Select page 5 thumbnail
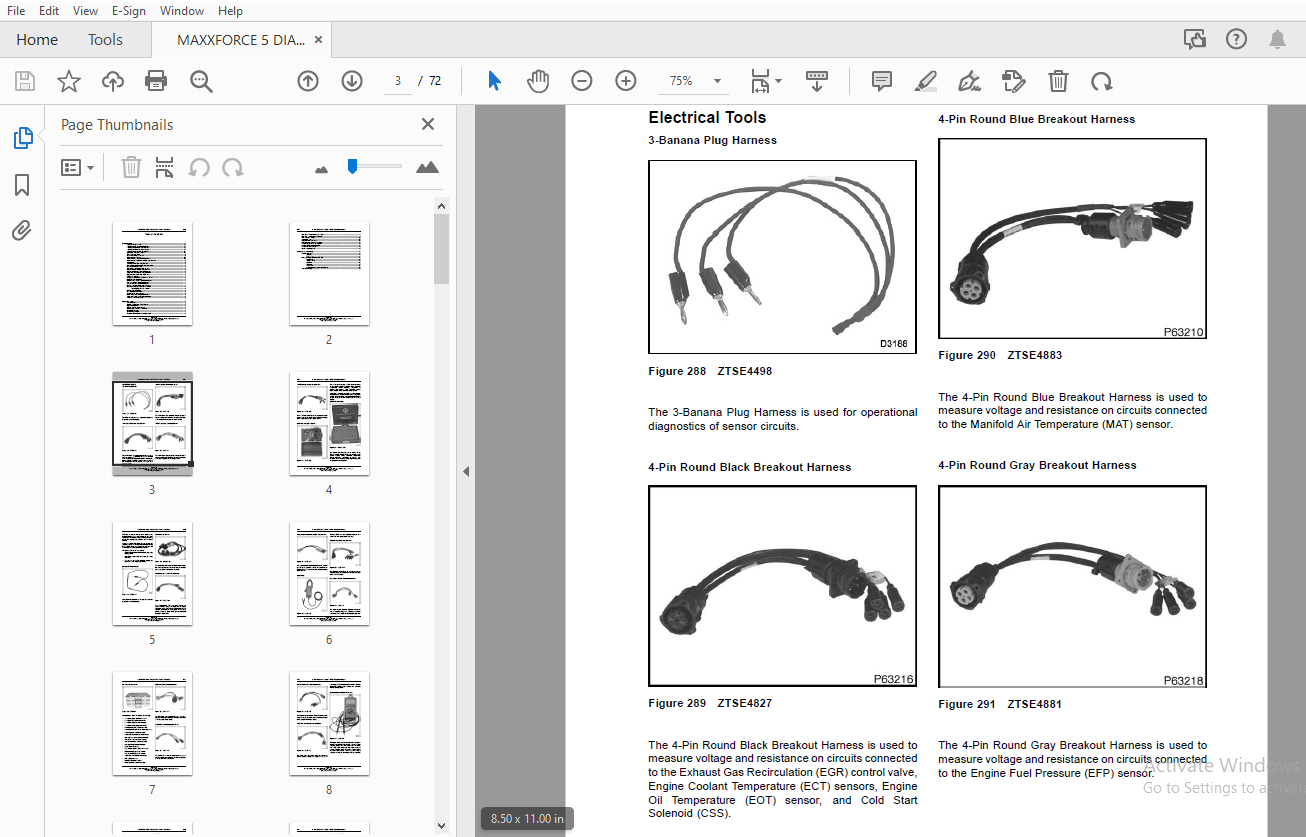Viewport: 1306px width, 837px height. pyautogui.click(x=152, y=574)
